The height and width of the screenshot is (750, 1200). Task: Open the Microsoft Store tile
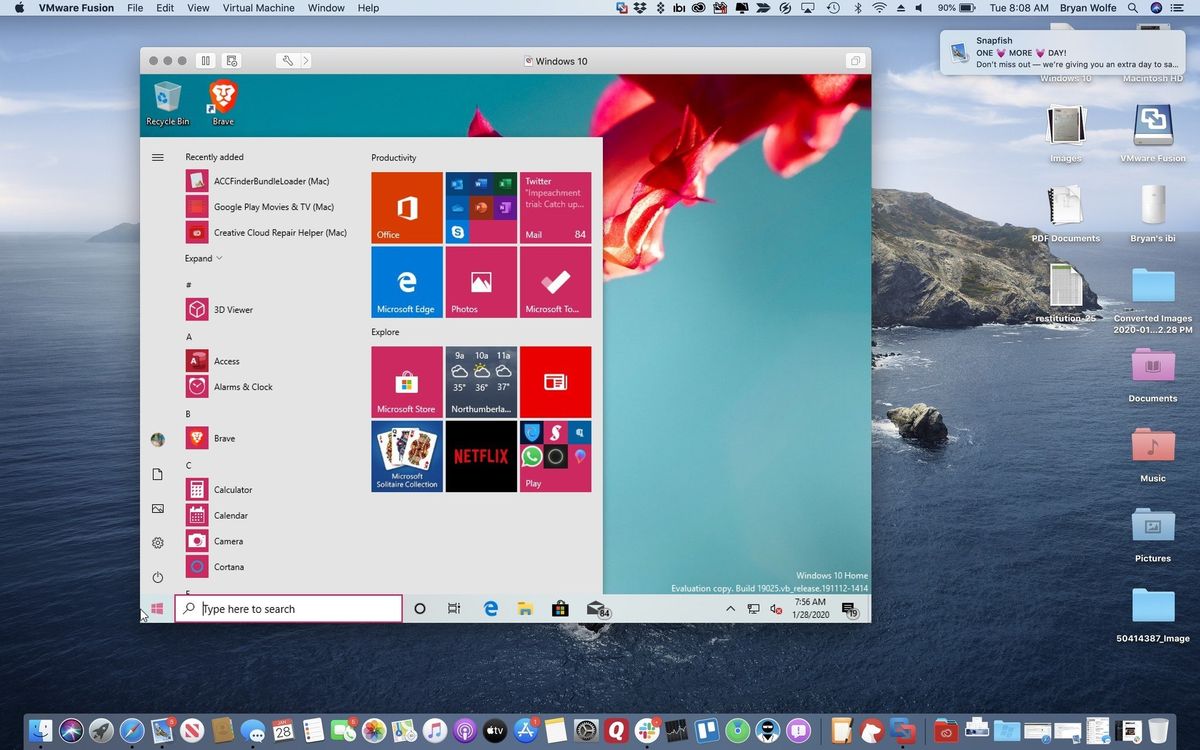pyautogui.click(x=406, y=381)
